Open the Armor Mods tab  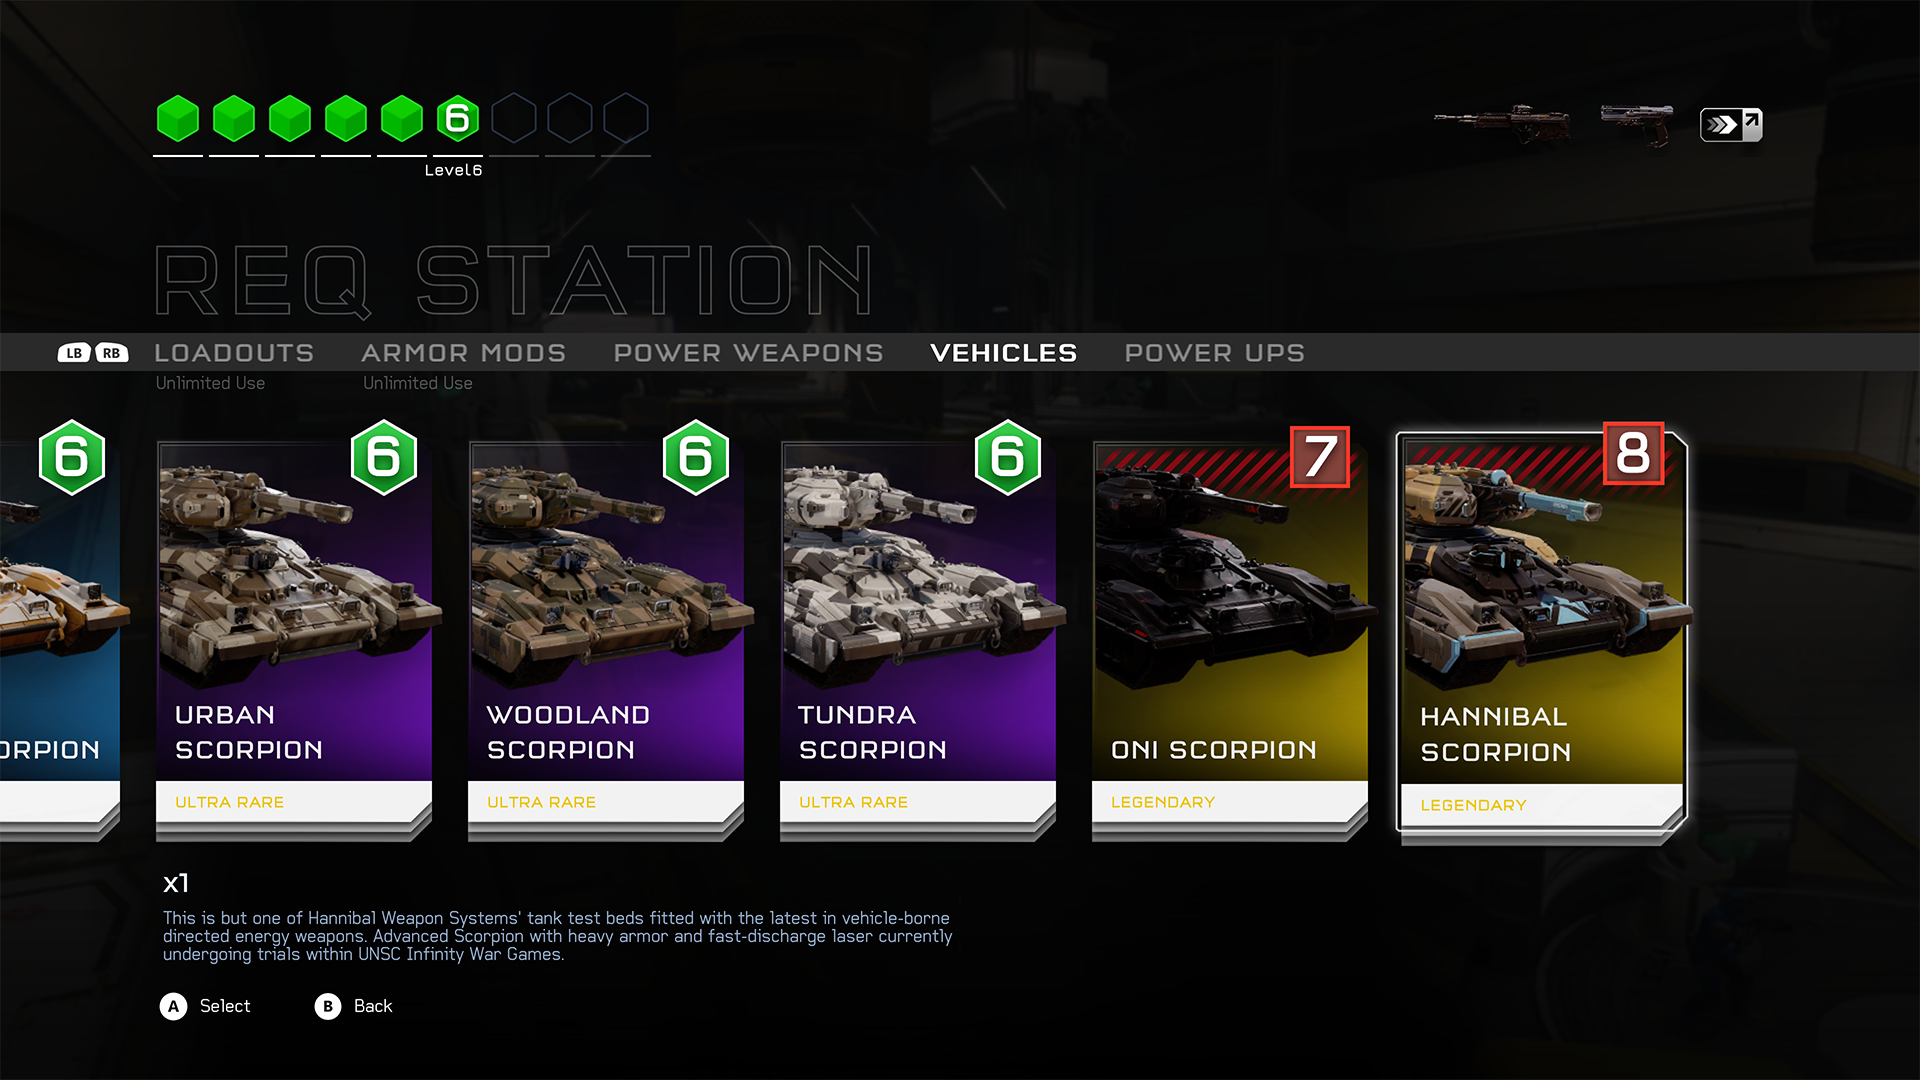(464, 353)
